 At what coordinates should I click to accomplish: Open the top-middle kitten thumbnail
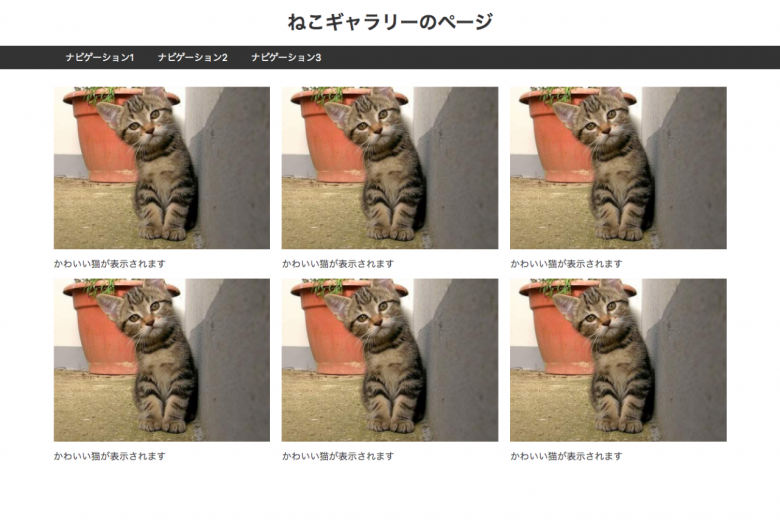tap(390, 168)
